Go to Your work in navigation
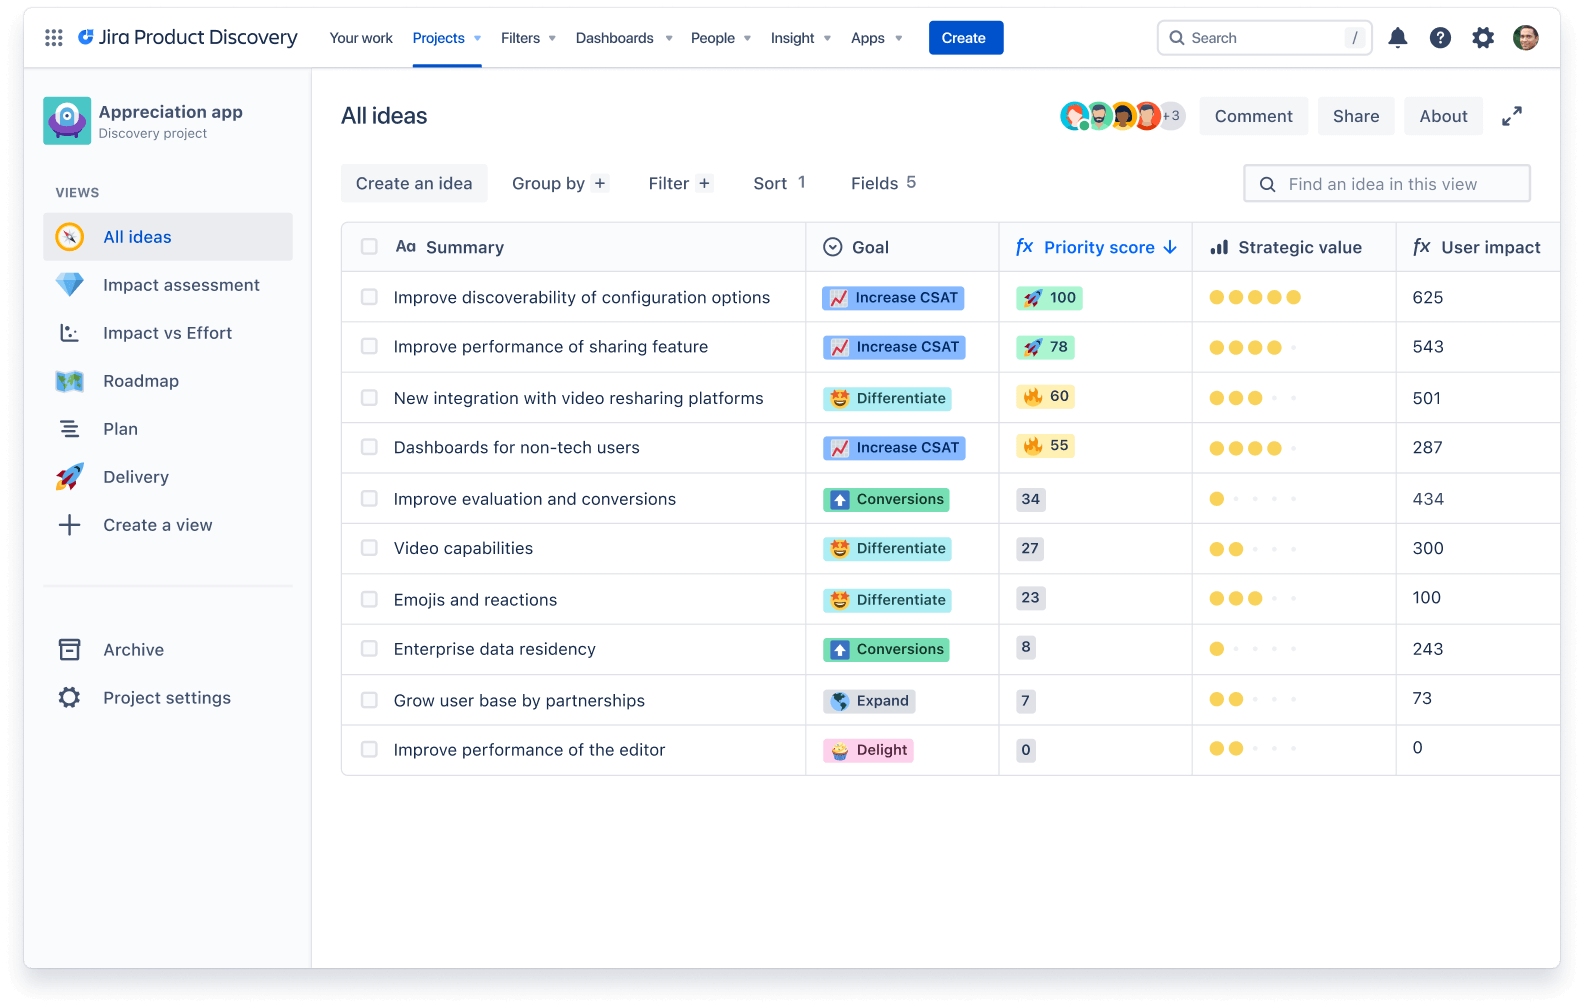Screen dimensions: 1584x1008 tap(361, 38)
